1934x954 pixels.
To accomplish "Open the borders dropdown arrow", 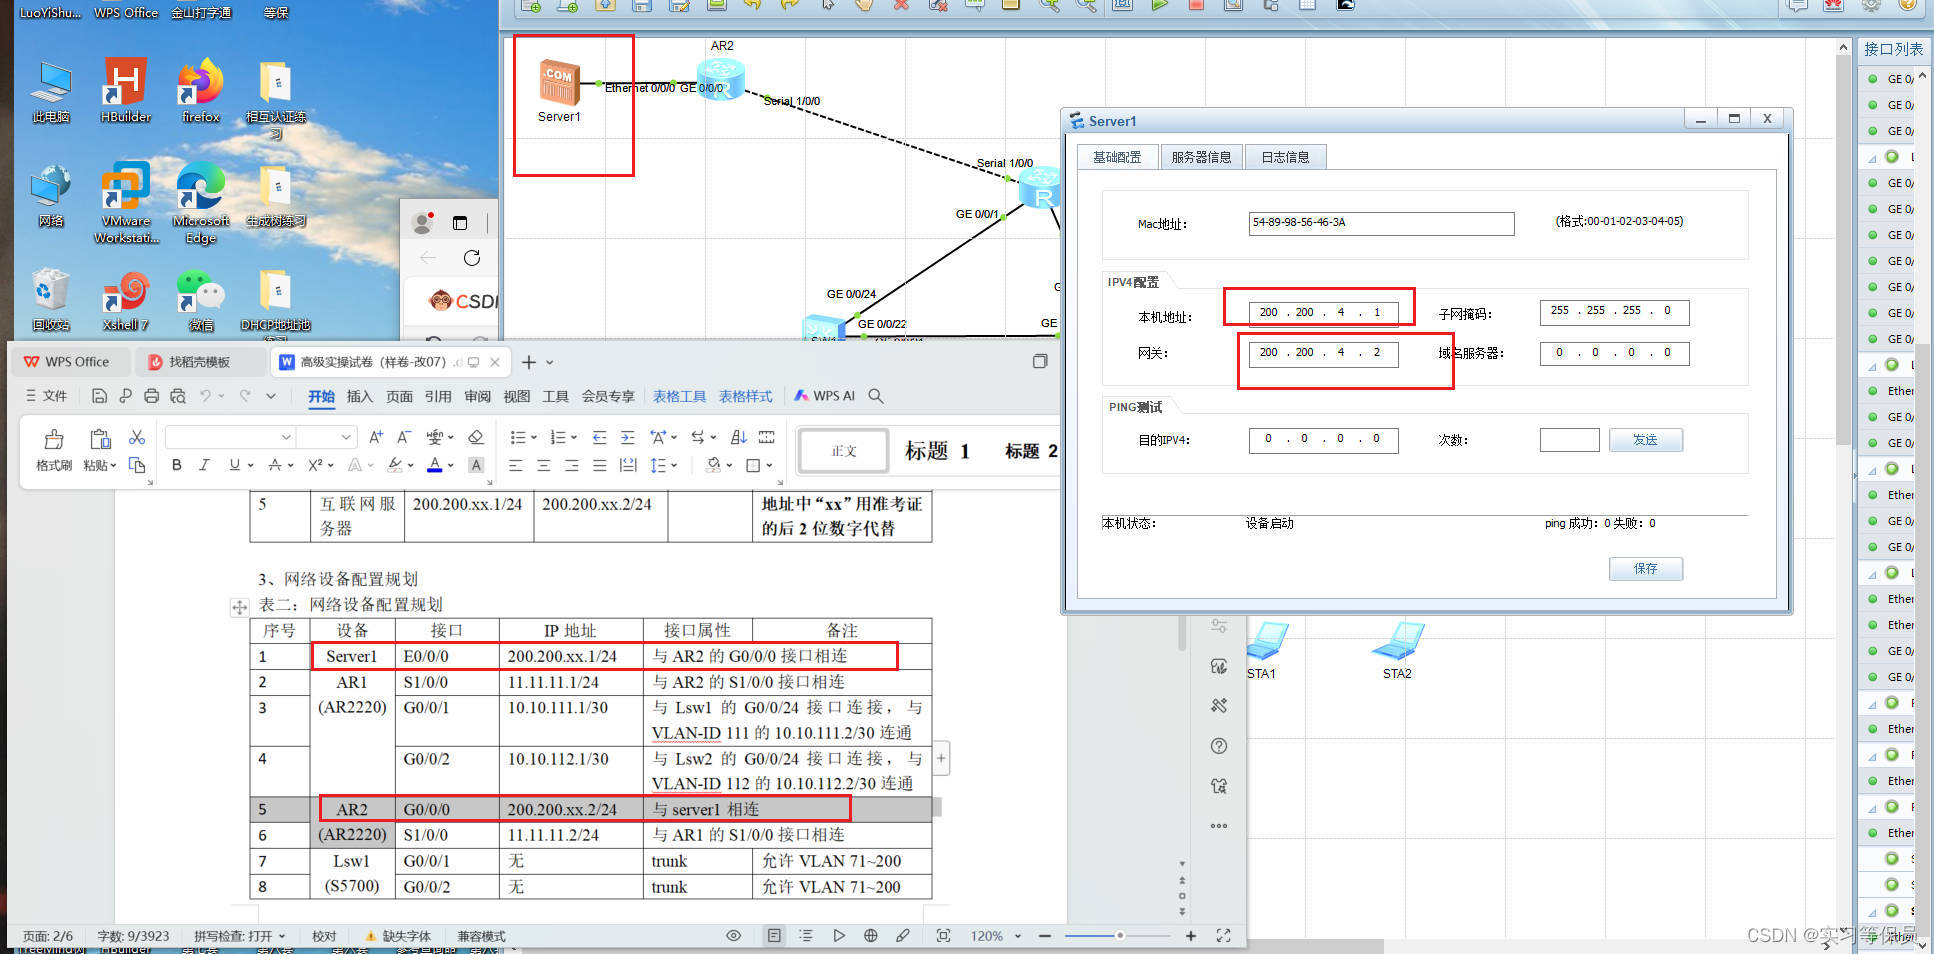I will pos(770,465).
